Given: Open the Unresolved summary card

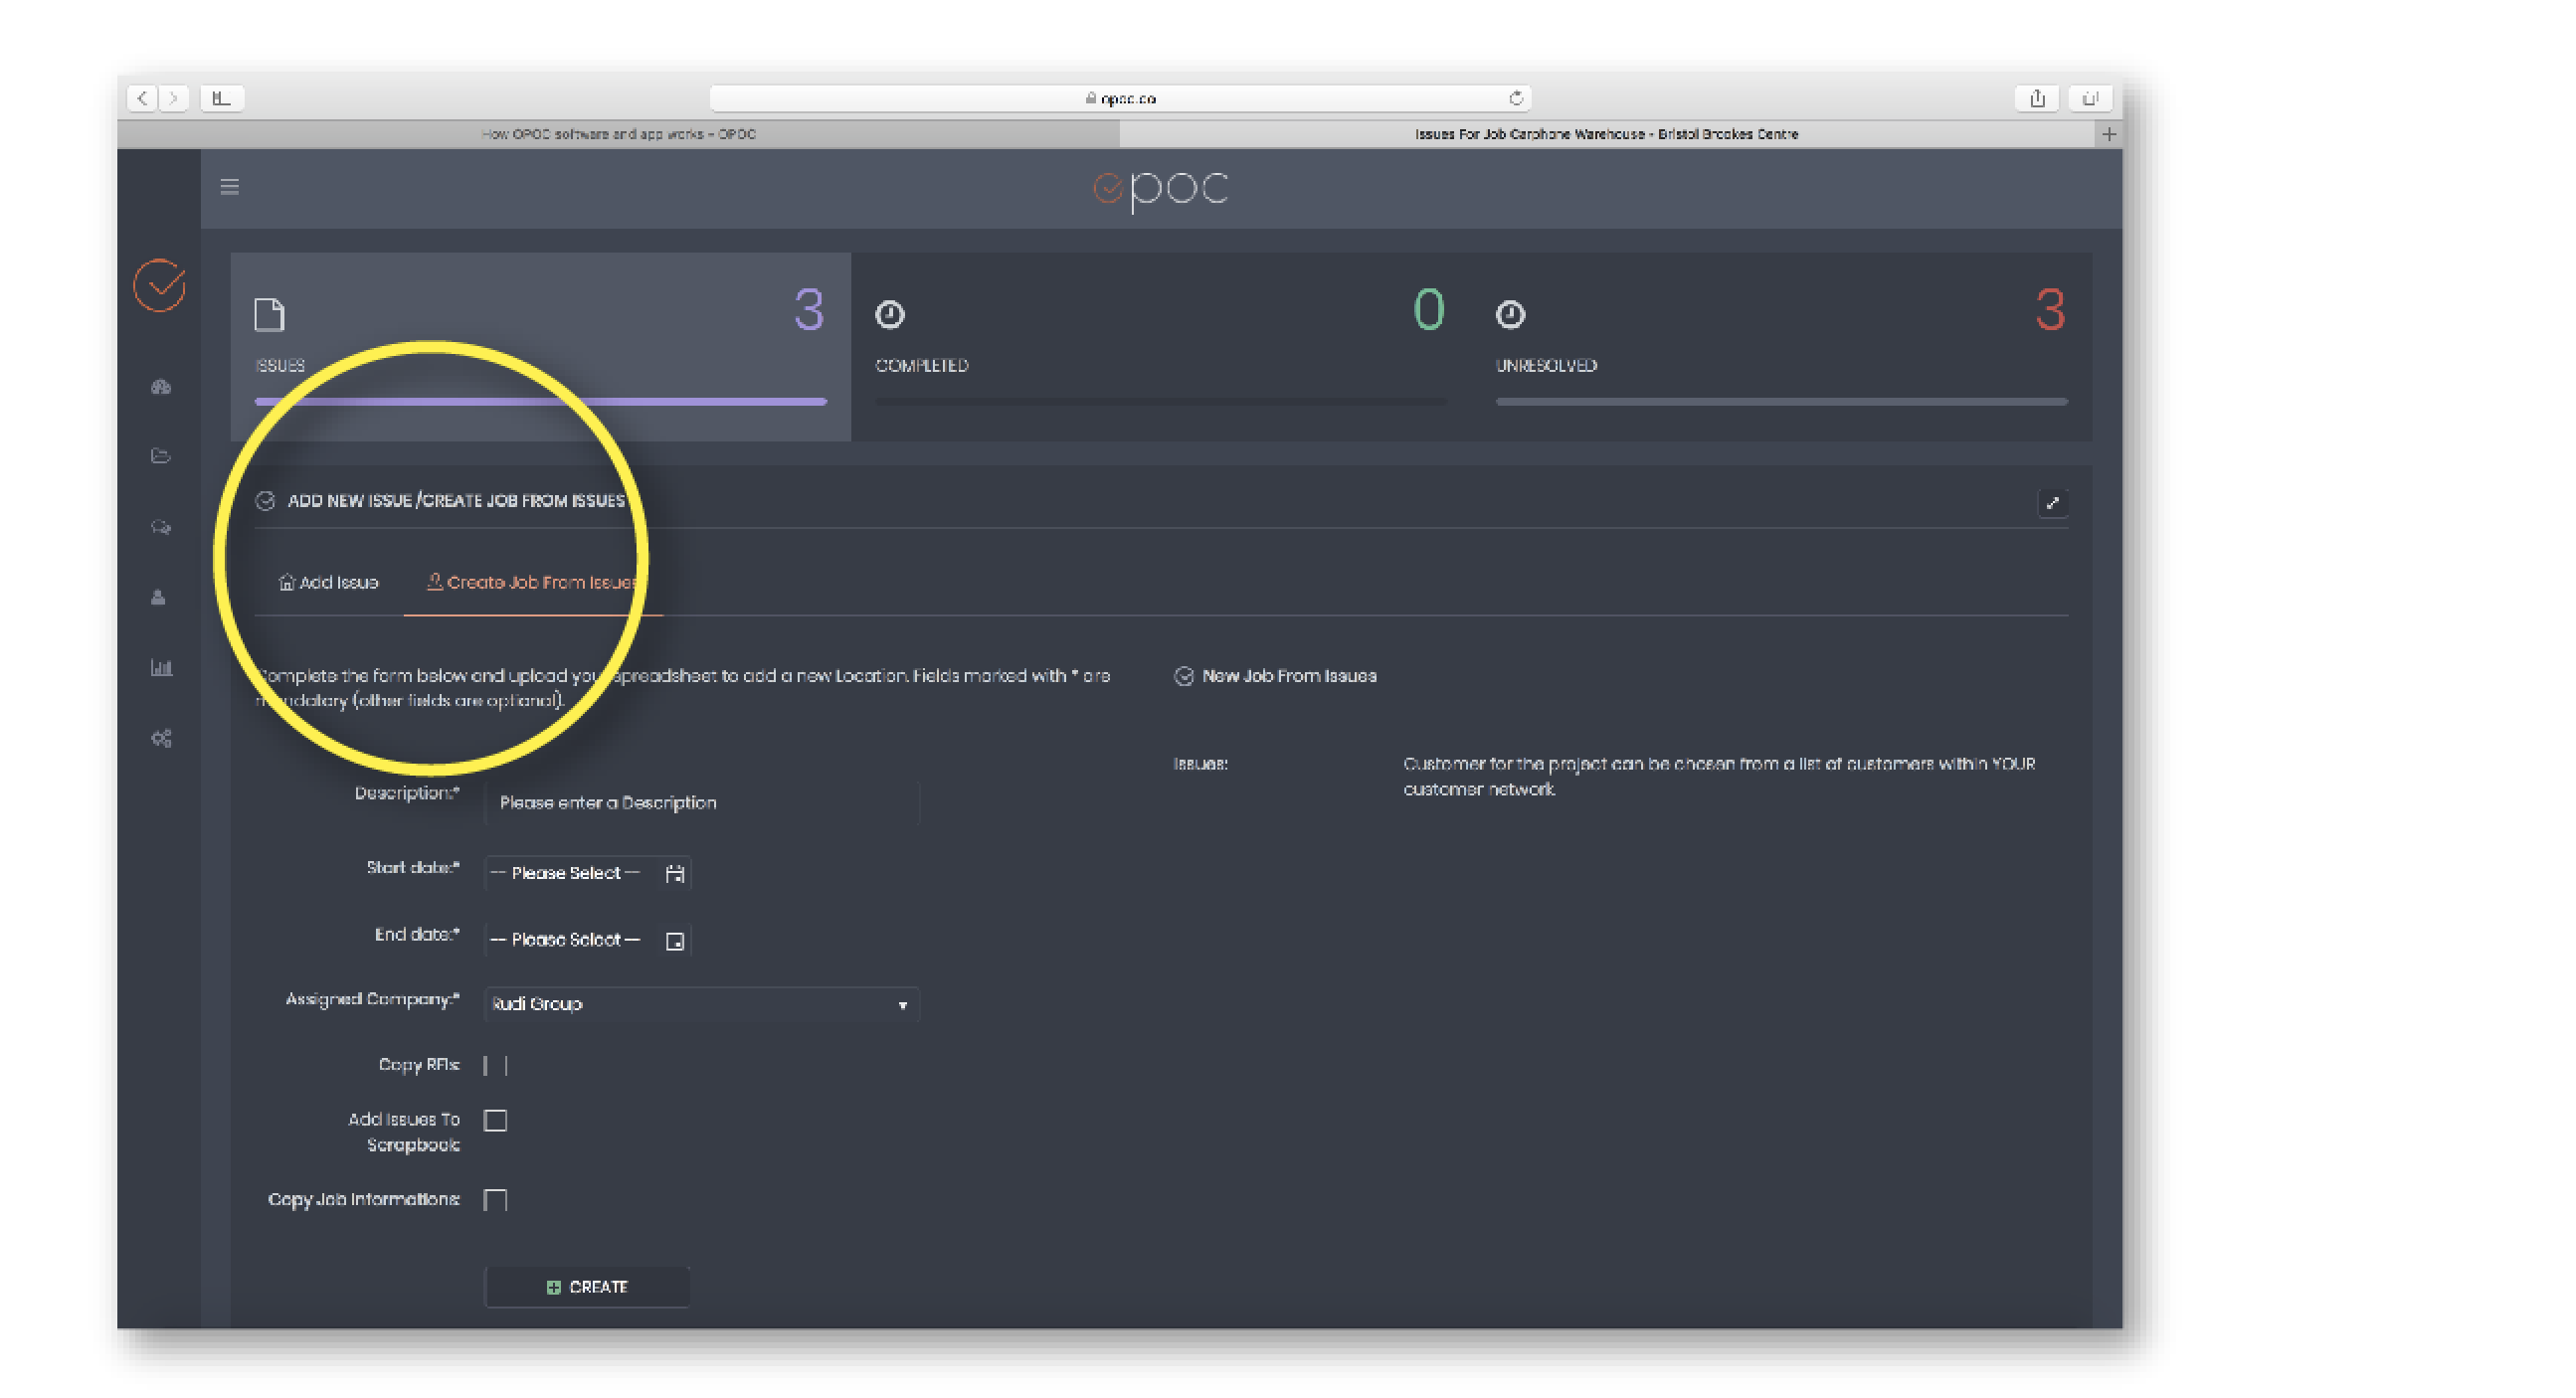Looking at the screenshot, I should coord(1781,346).
